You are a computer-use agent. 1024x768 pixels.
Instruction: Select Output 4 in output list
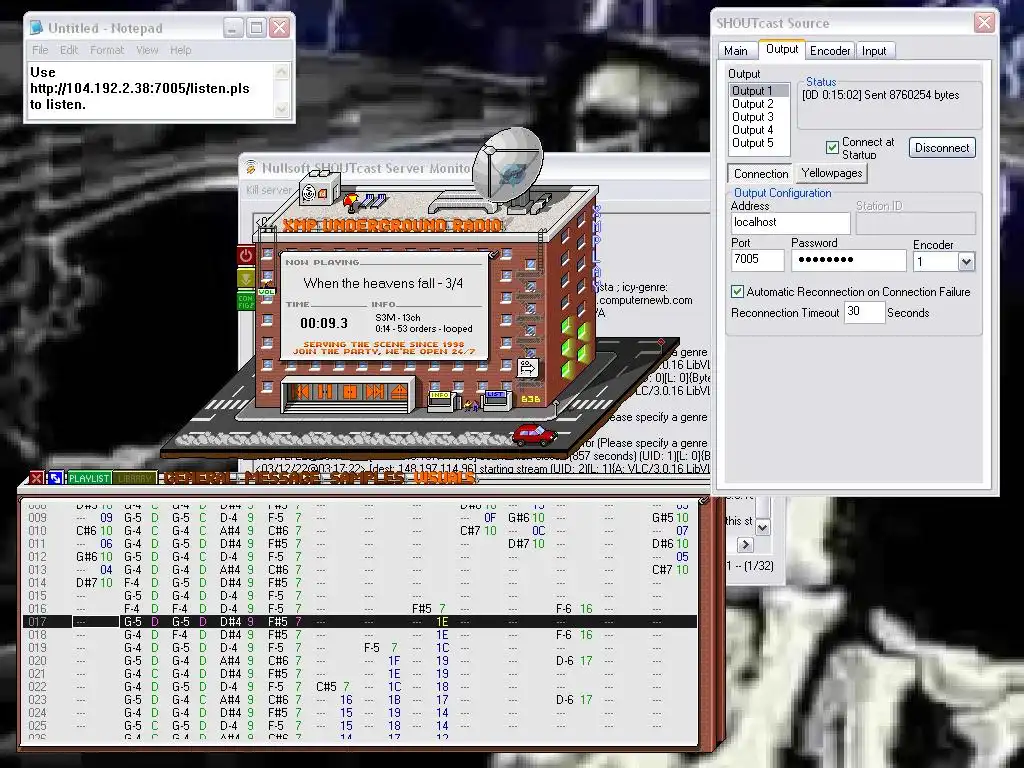click(759, 130)
